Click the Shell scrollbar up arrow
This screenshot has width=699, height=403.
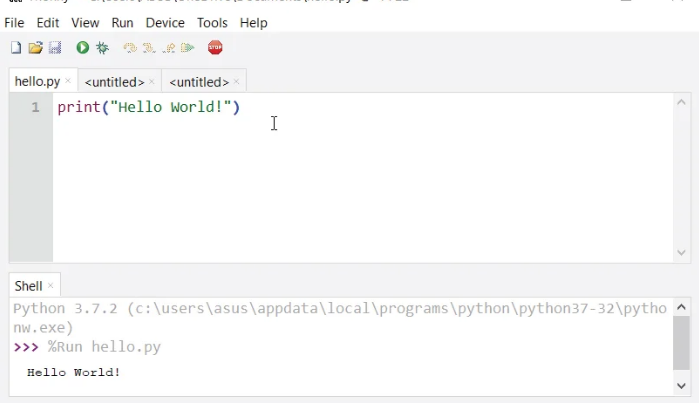point(681,307)
